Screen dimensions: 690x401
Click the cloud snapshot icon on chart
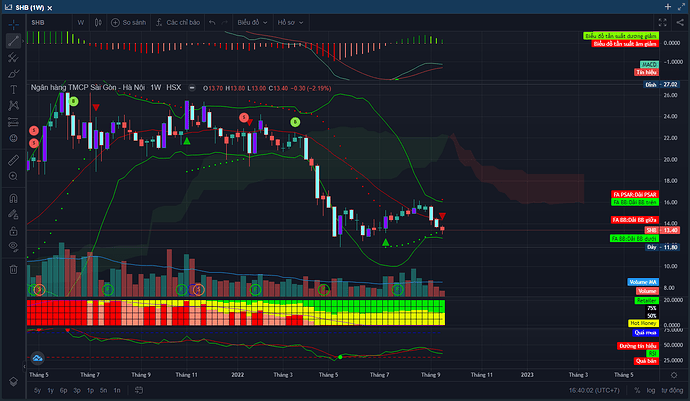37,358
